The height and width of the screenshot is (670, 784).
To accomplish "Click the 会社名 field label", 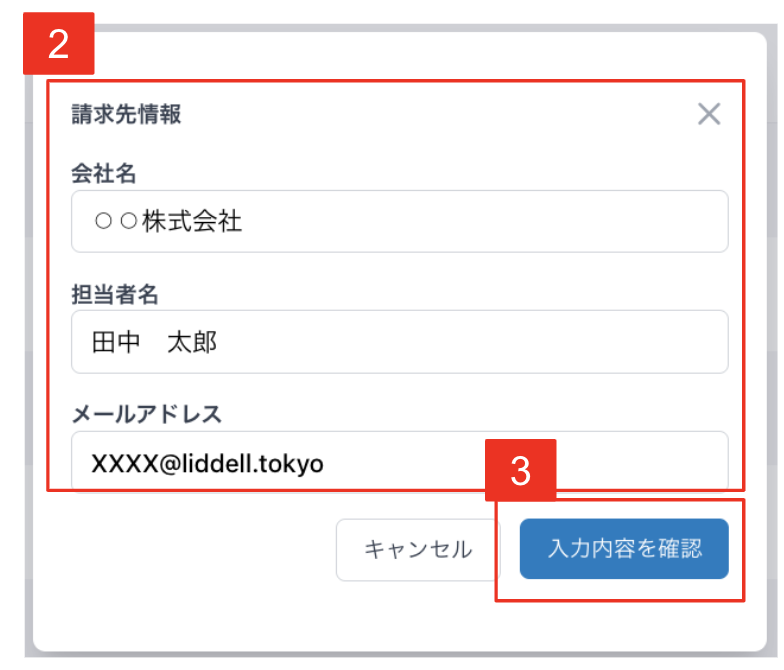I will pyautogui.click(x=104, y=174).
